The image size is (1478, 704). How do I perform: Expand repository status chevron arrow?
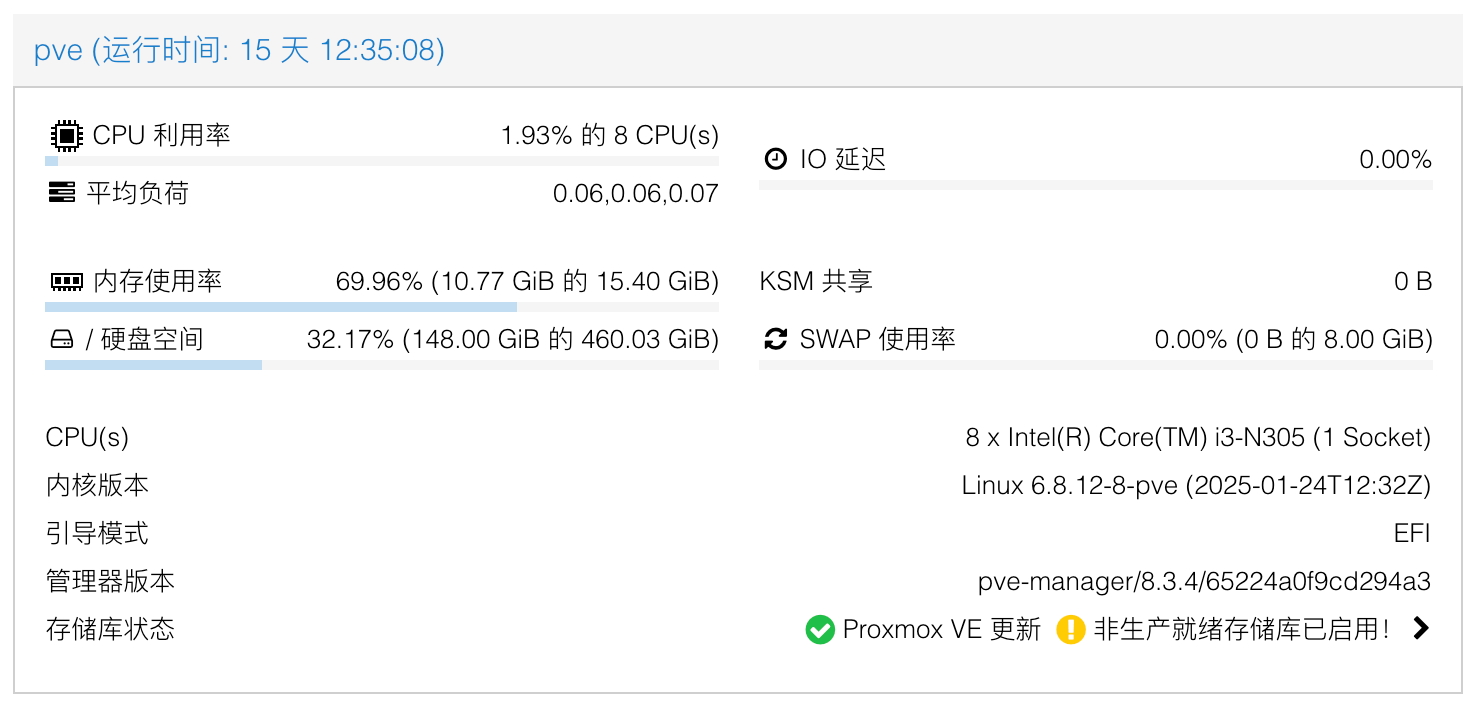pos(1420,628)
